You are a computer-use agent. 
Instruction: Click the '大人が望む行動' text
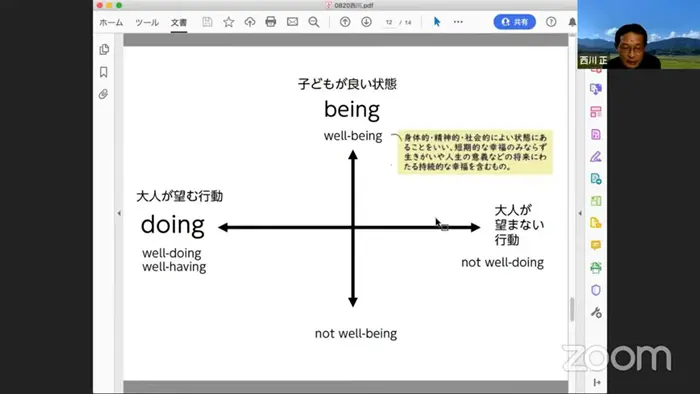179,196
